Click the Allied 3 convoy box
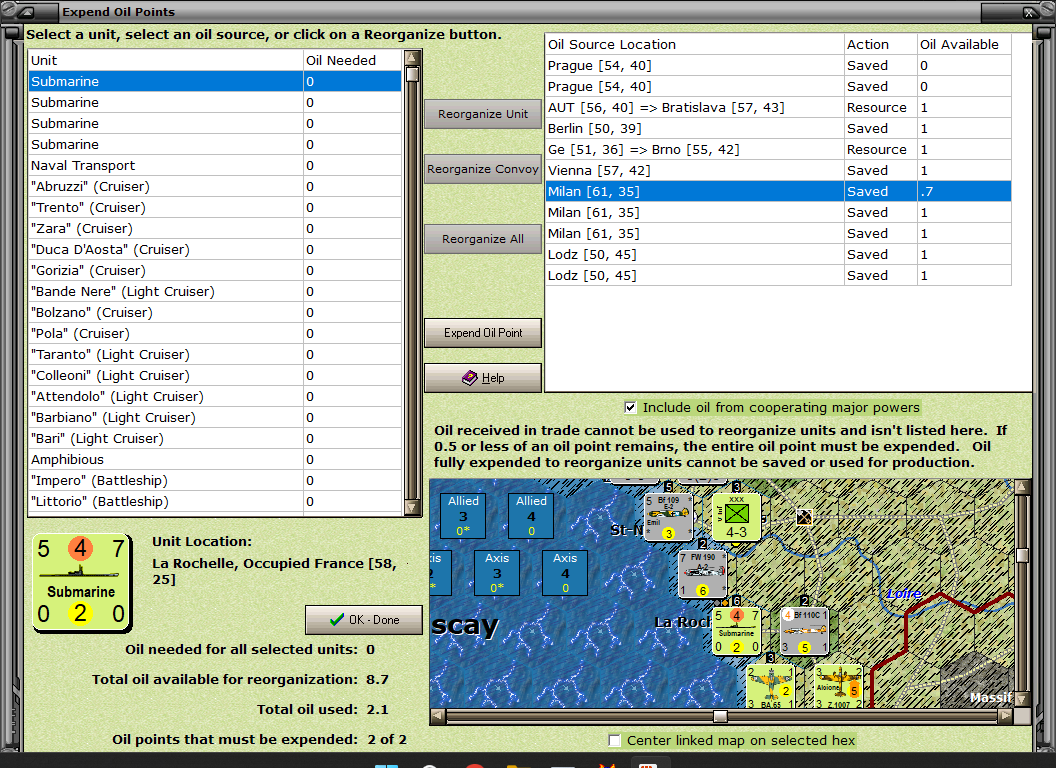The width and height of the screenshot is (1056, 768). click(463, 515)
